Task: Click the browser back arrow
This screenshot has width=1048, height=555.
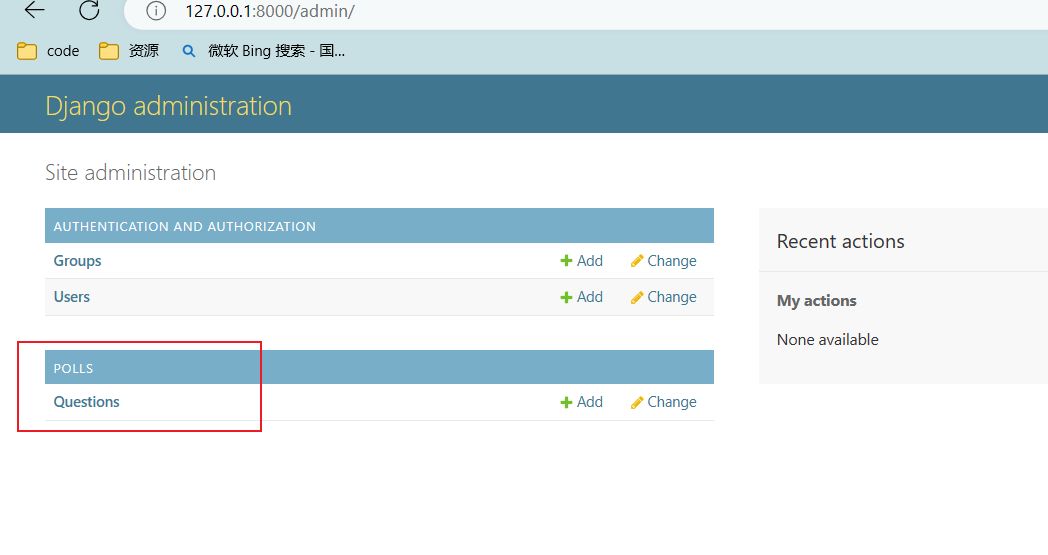Action: (x=34, y=11)
